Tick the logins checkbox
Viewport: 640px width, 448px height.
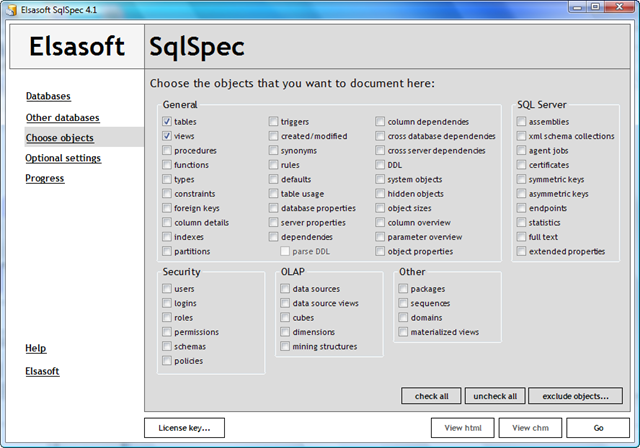point(167,303)
